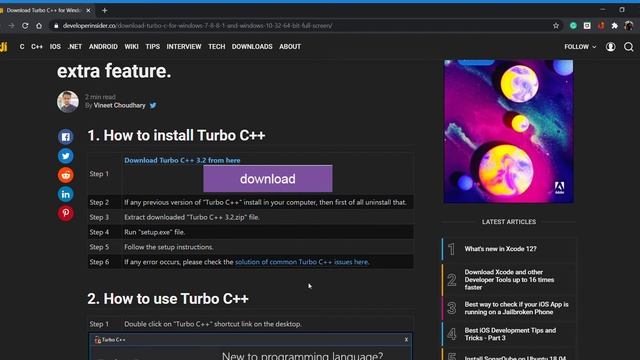Screen dimensions: 640x360
Task: Share the article on LinkedIn
Action: tap(66, 194)
